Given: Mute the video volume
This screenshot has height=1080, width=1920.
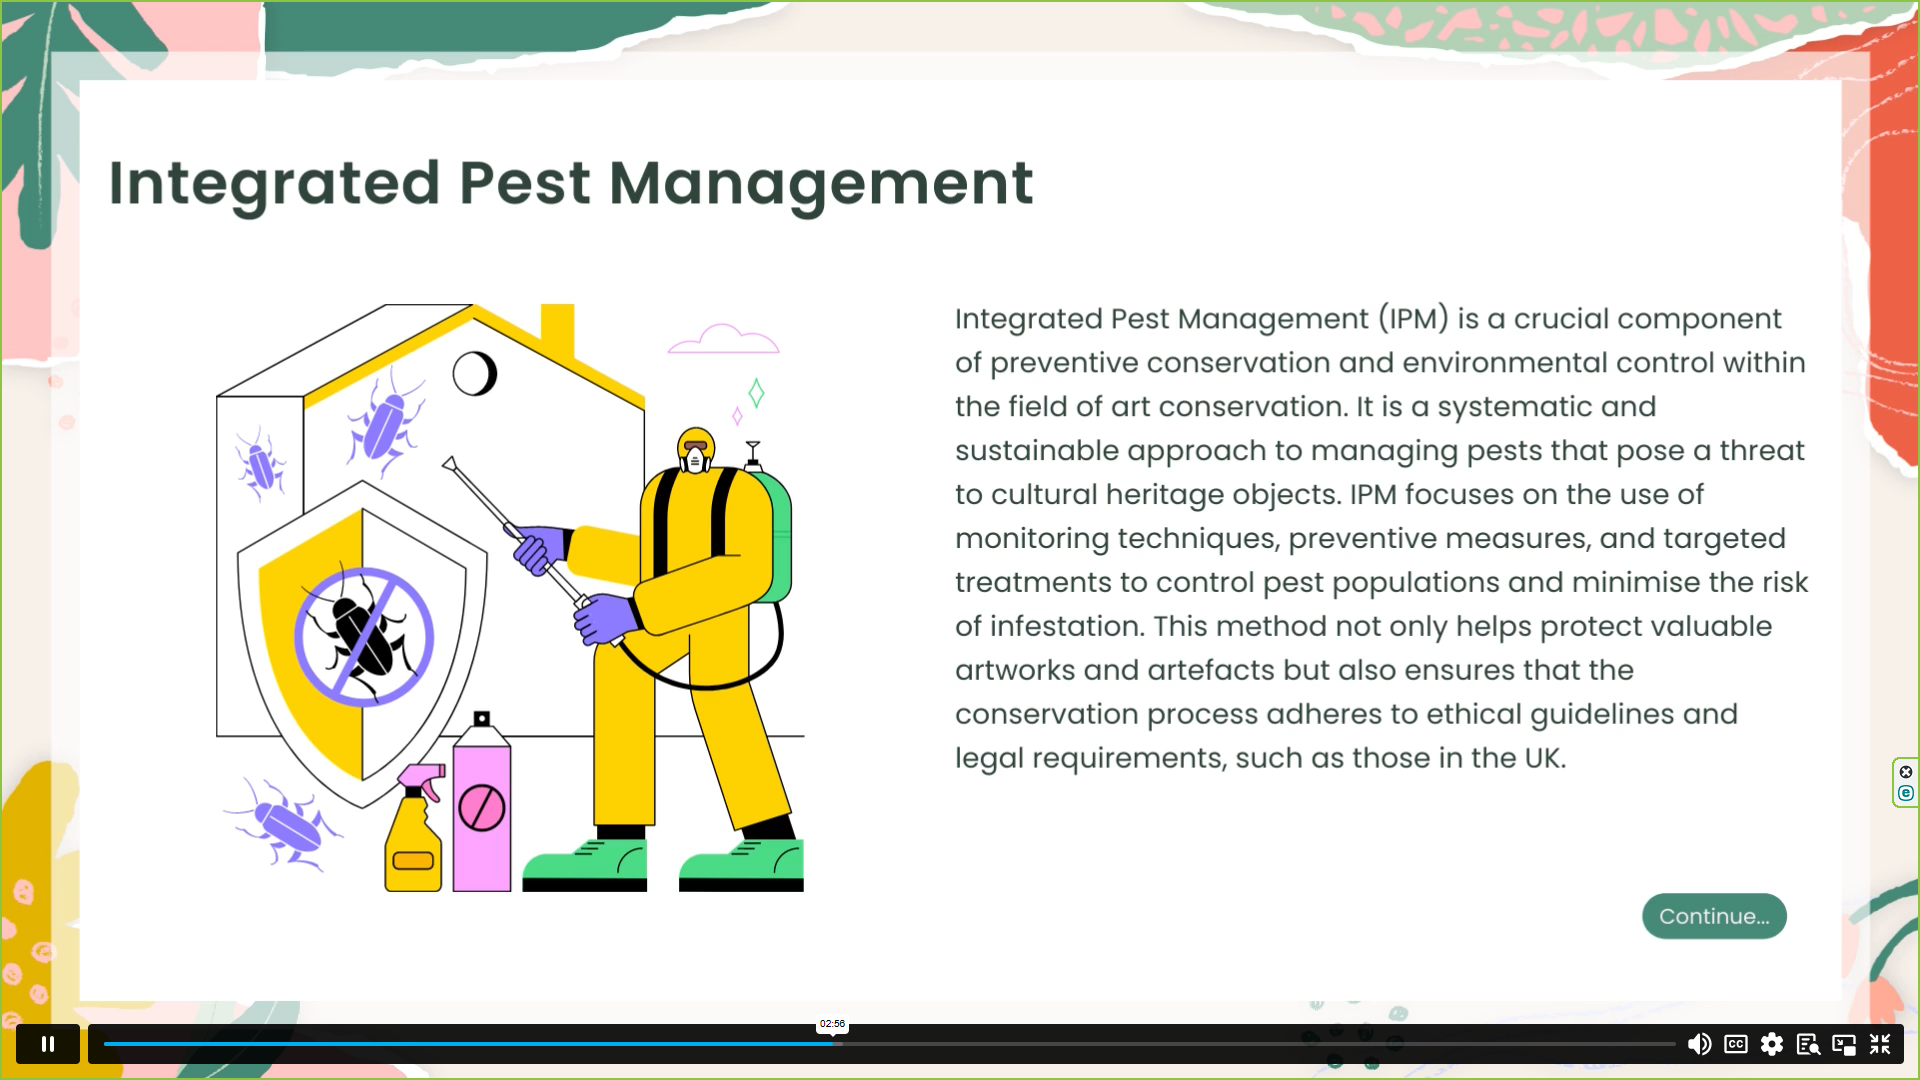Looking at the screenshot, I should 1698,1044.
